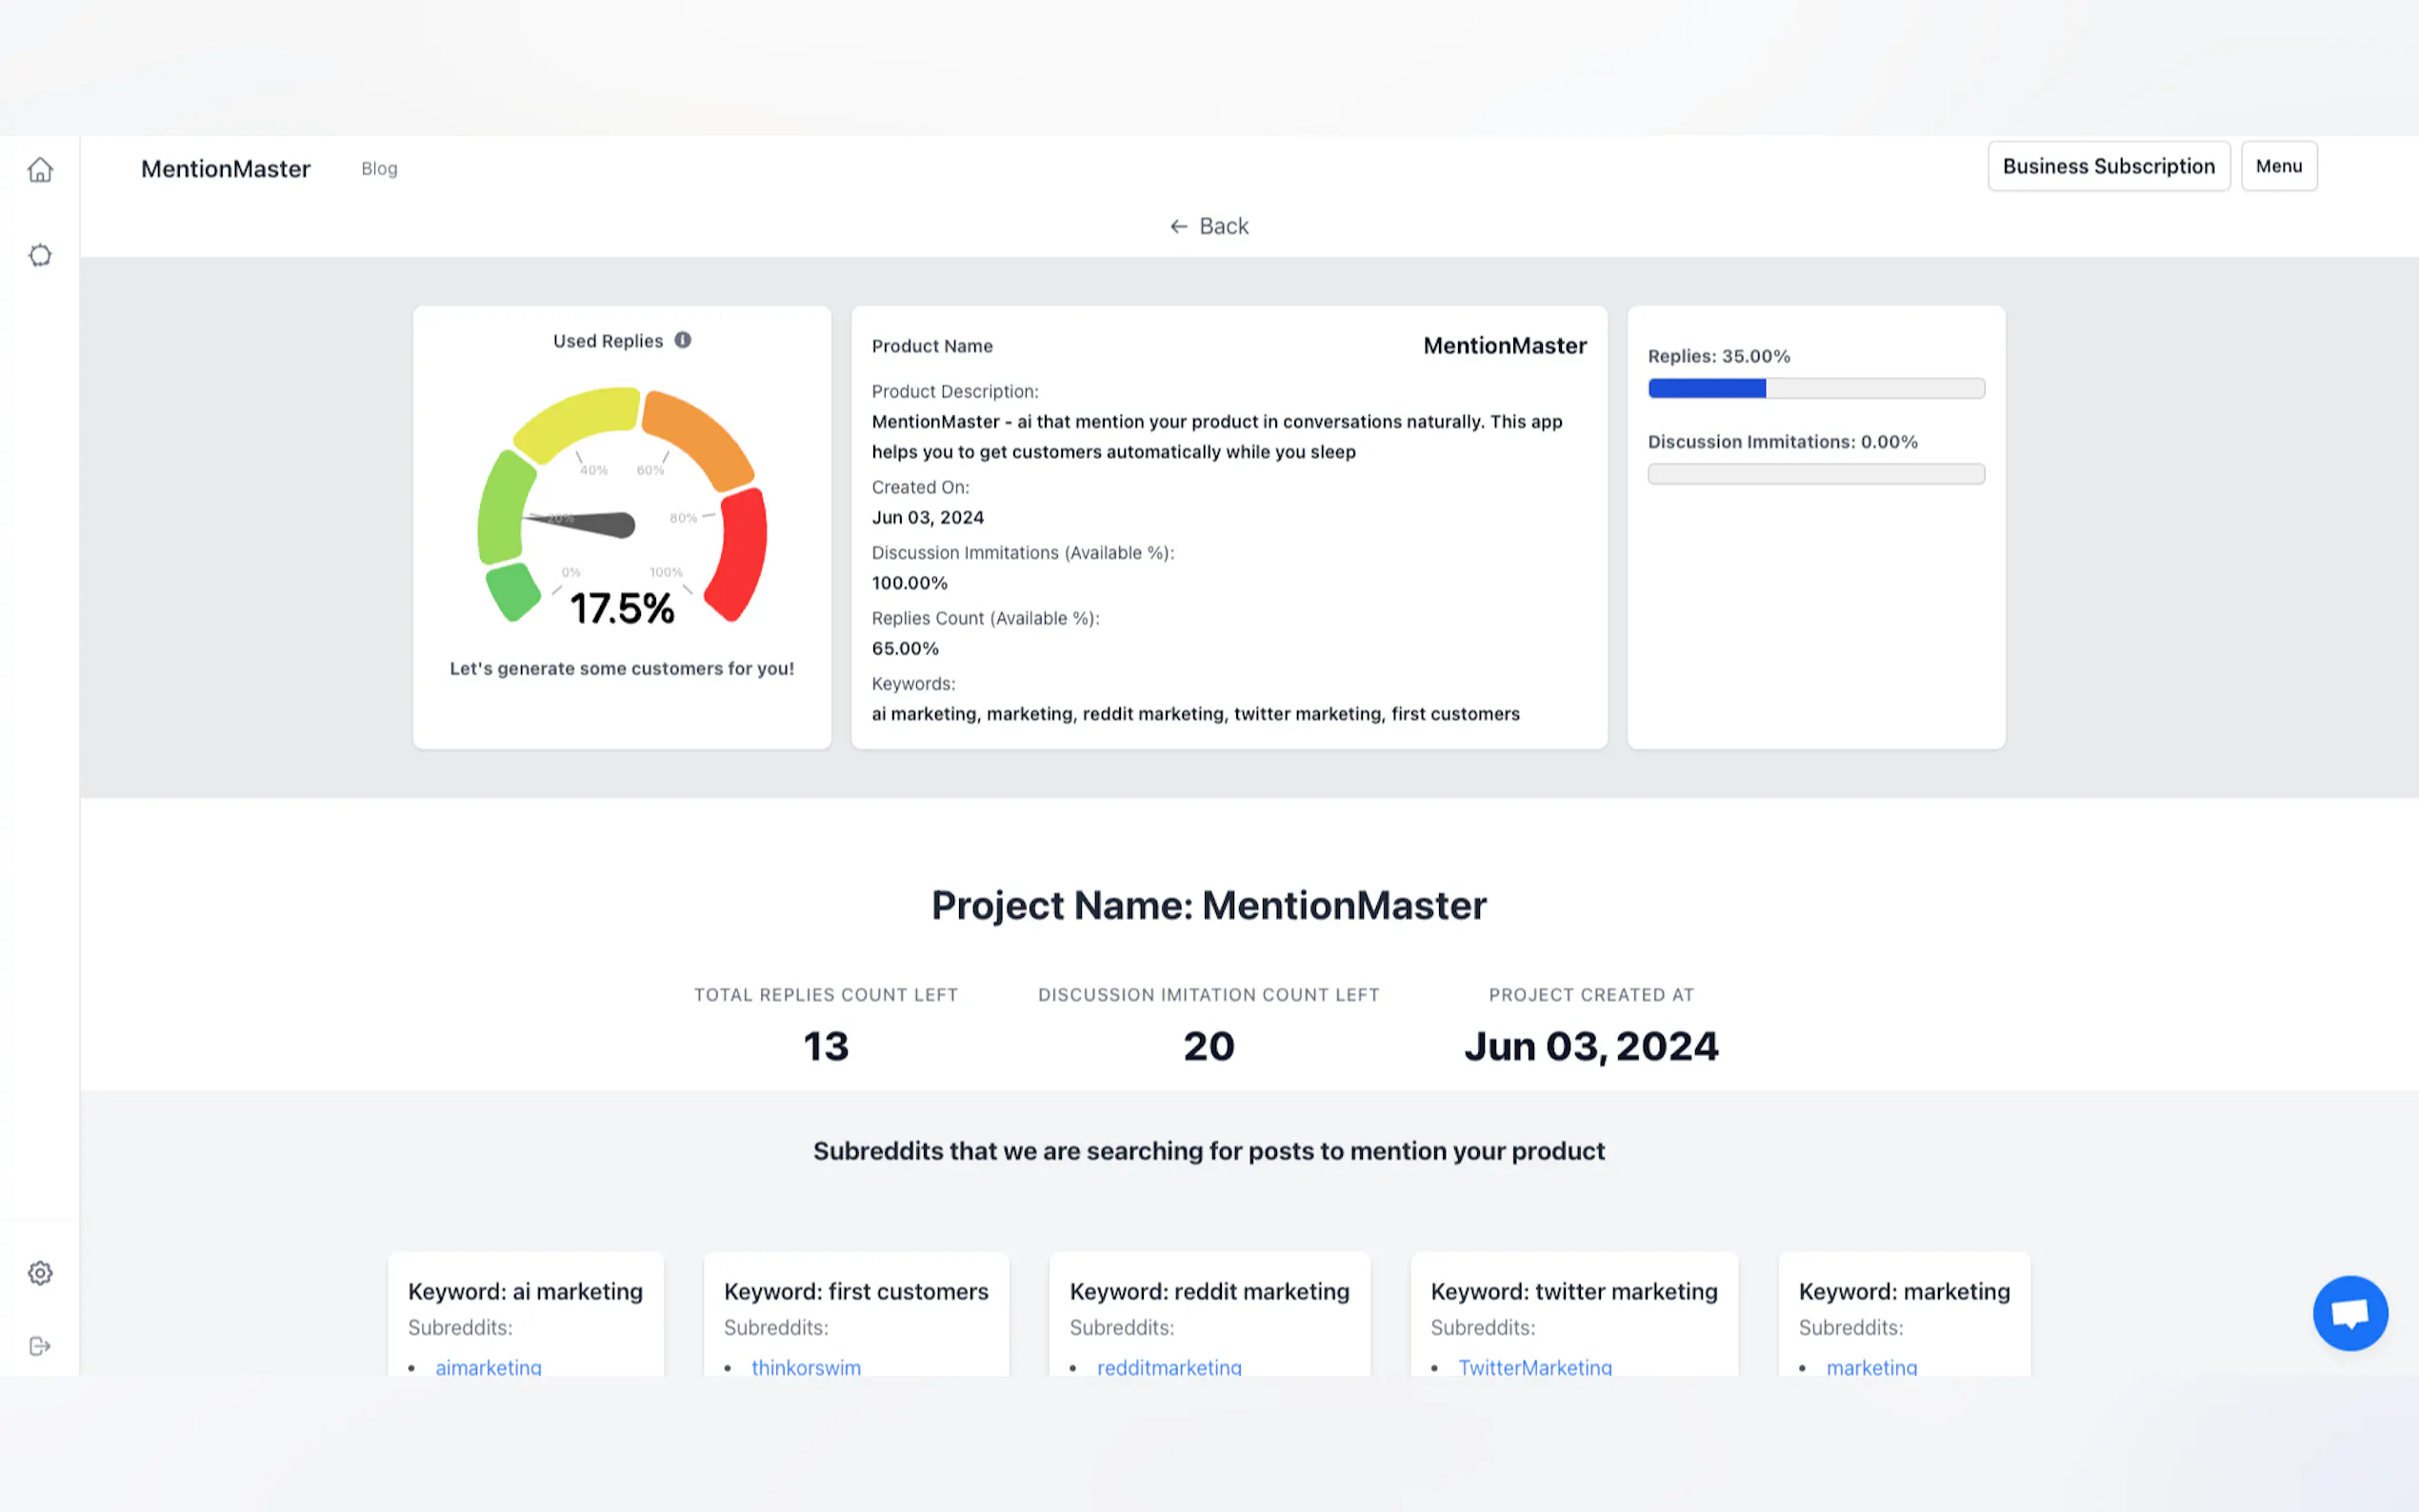Click the MentionMaster logo text
Image resolution: width=2419 pixels, height=1512 pixels.
[x=226, y=169]
